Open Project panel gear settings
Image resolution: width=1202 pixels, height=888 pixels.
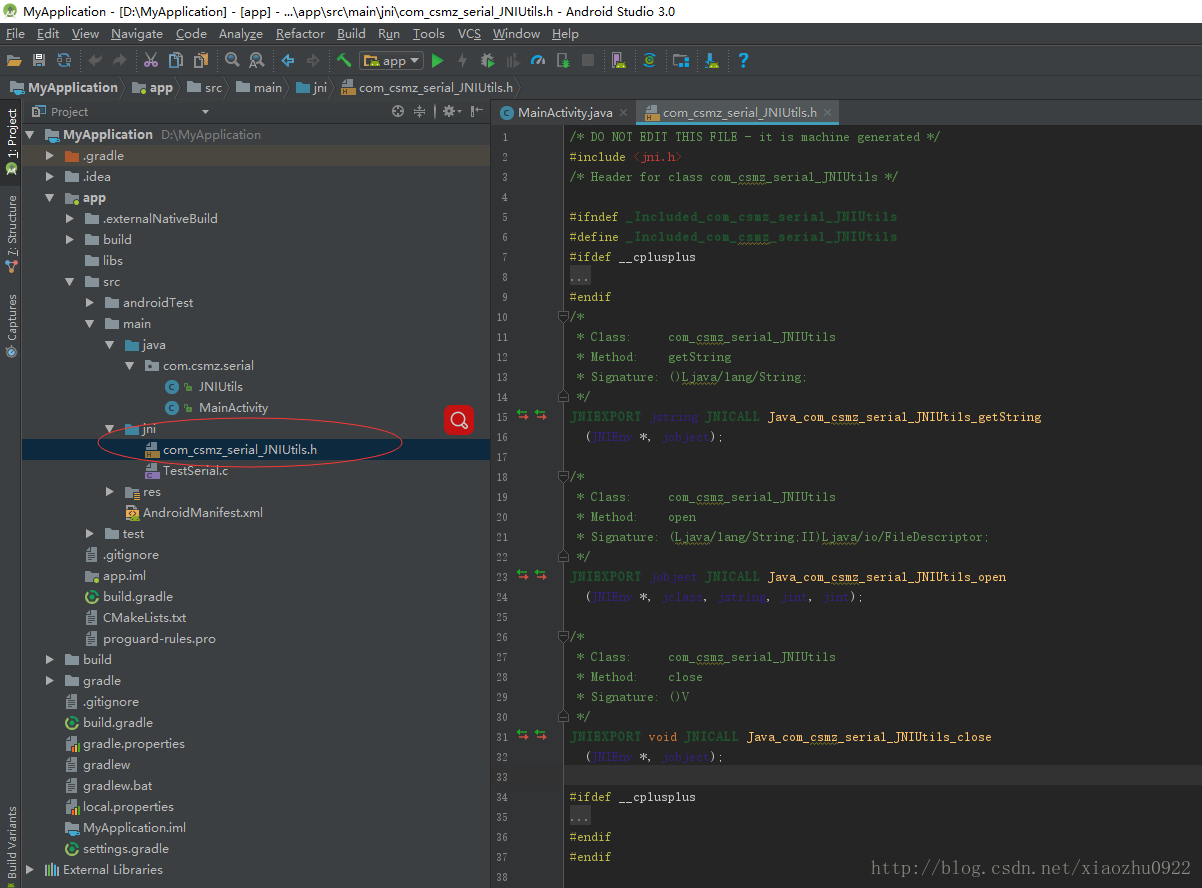450,111
